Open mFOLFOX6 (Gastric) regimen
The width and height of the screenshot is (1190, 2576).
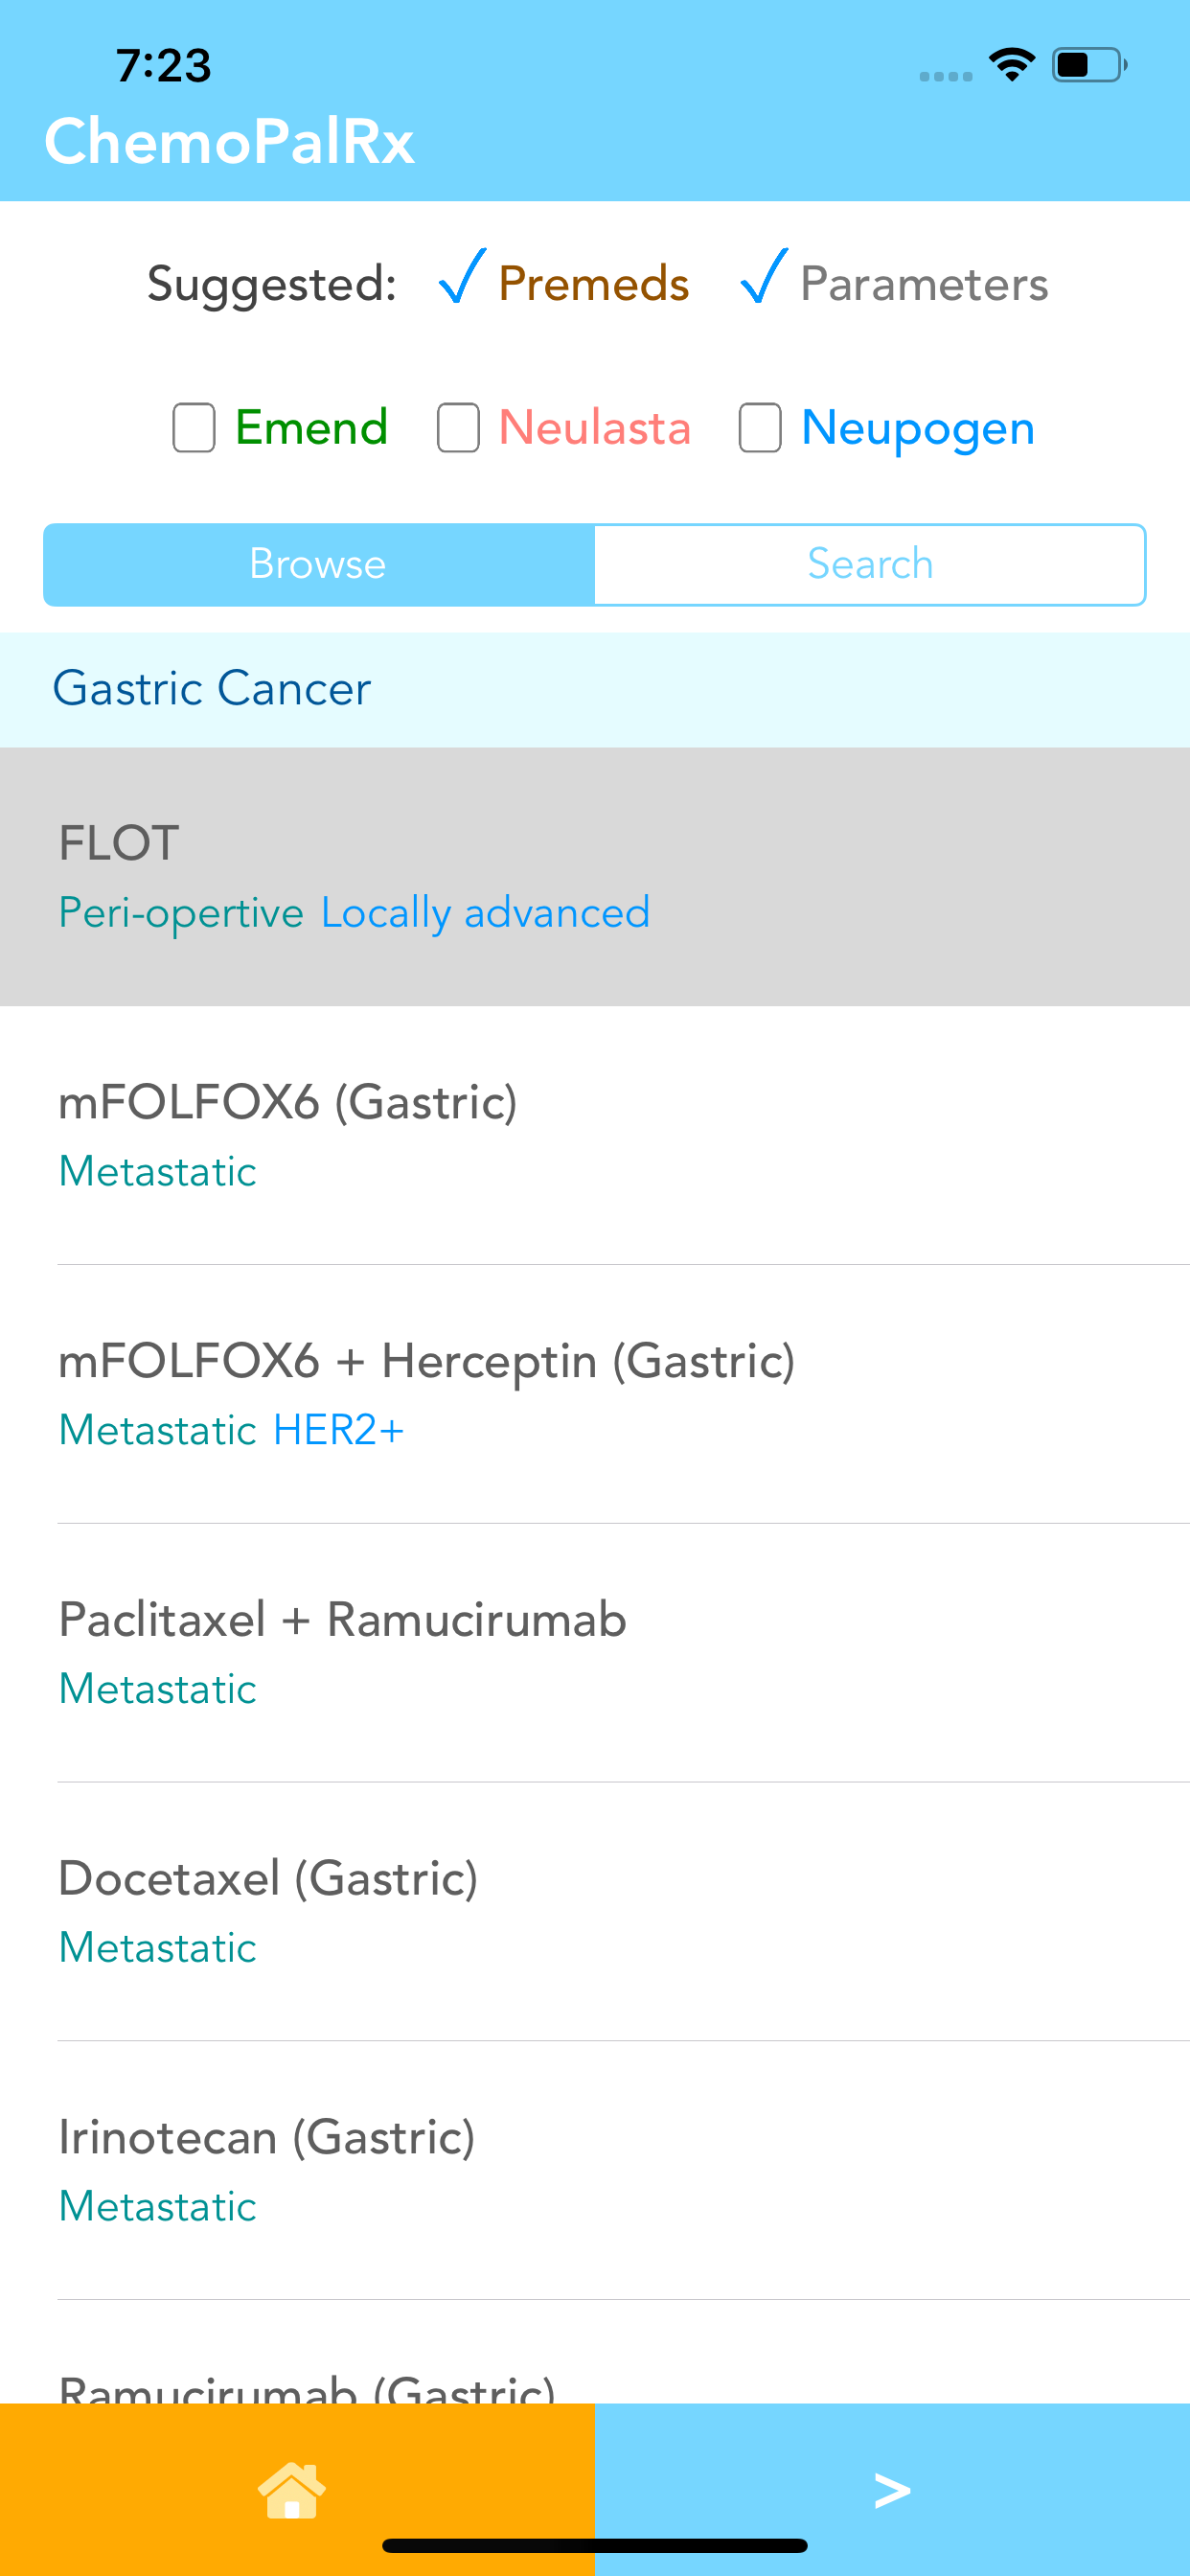point(595,1135)
